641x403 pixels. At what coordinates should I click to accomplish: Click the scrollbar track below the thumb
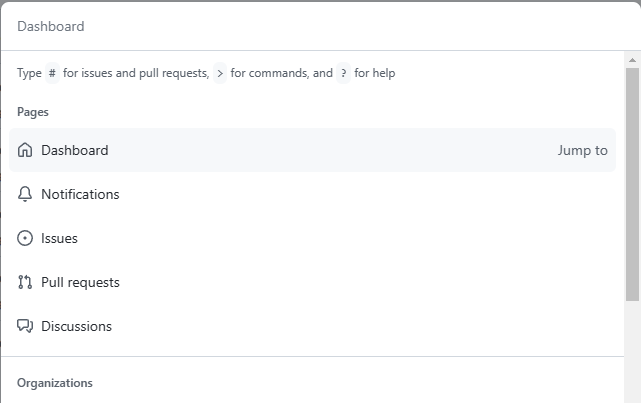click(632, 350)
